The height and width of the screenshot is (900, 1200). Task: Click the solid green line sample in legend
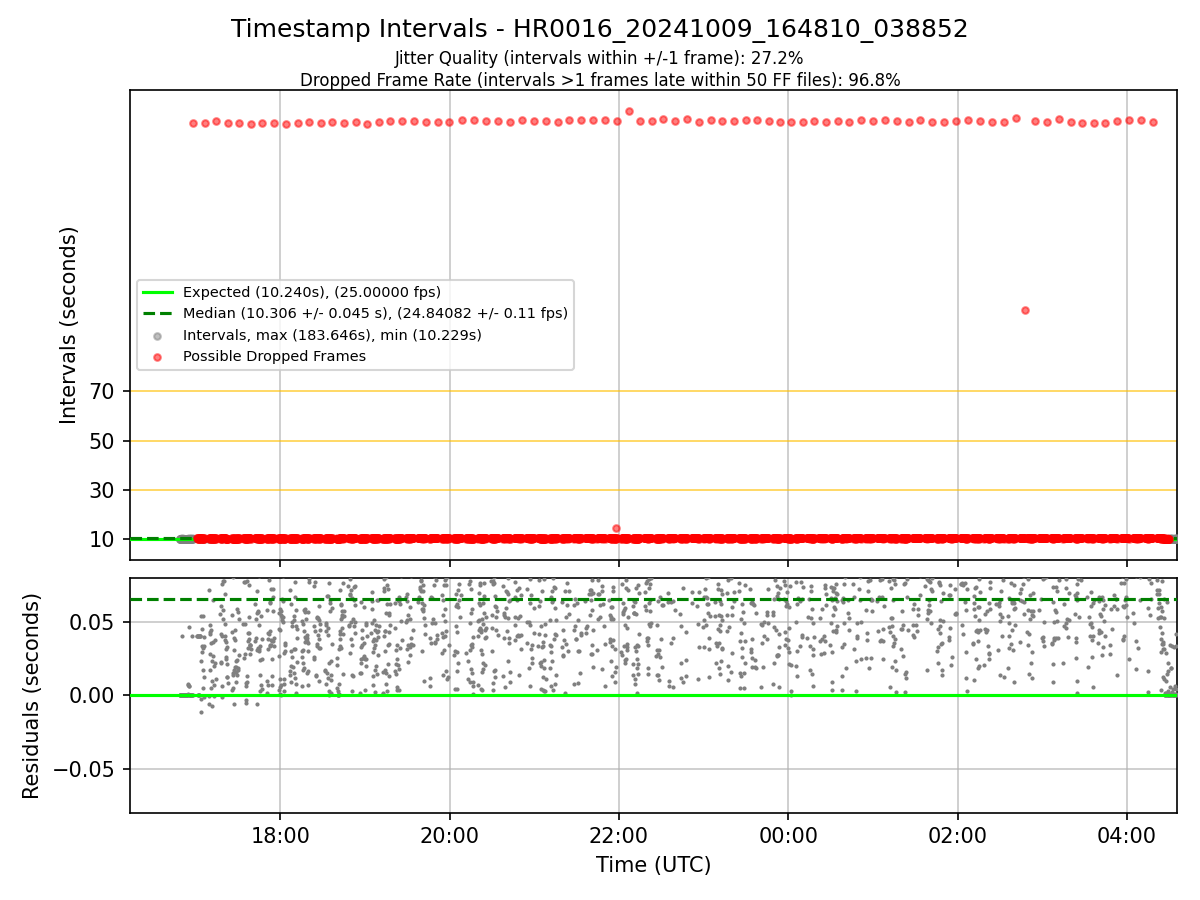click(158, 292)
